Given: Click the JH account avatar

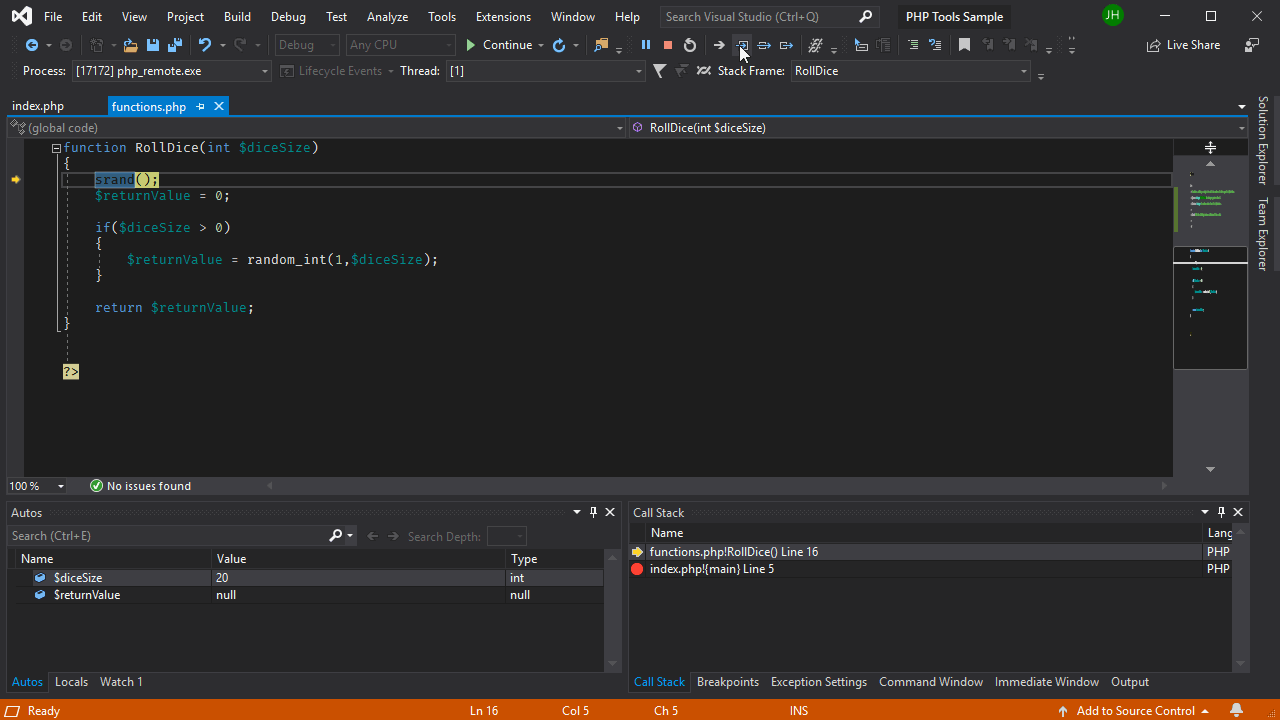Looking at the screenshot, I should (x=1112, y=16).
